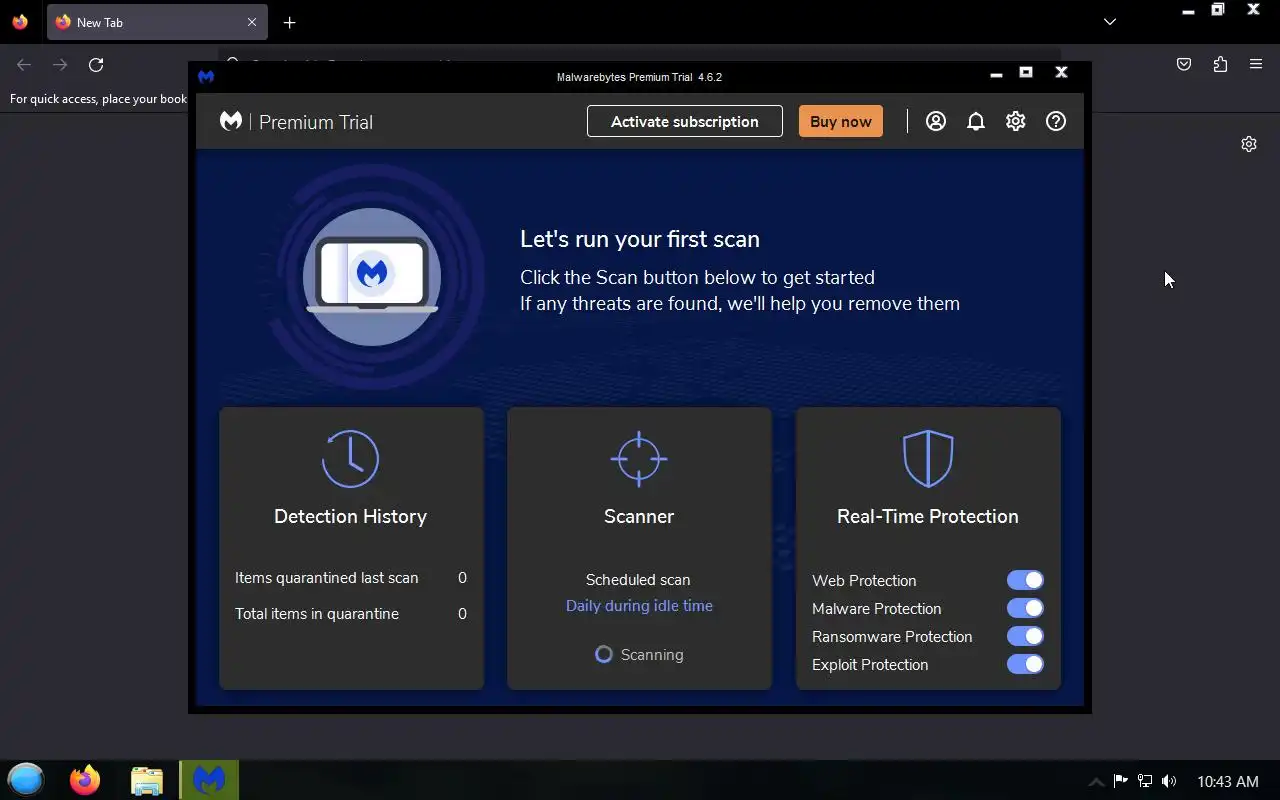Reload the Firefox page
This screenshot has height=800, width=1280.
[96, 65]
